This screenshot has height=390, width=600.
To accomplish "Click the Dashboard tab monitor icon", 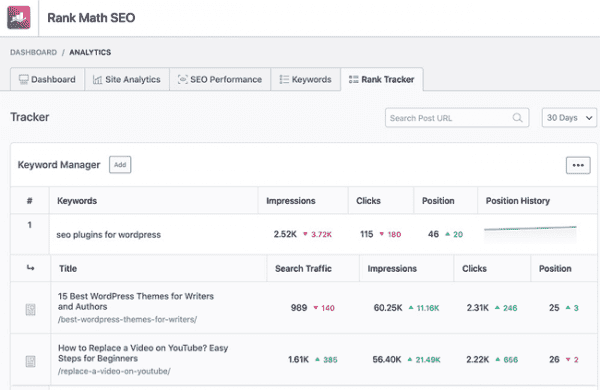I will pyautogui.click(x=23, y=80).
